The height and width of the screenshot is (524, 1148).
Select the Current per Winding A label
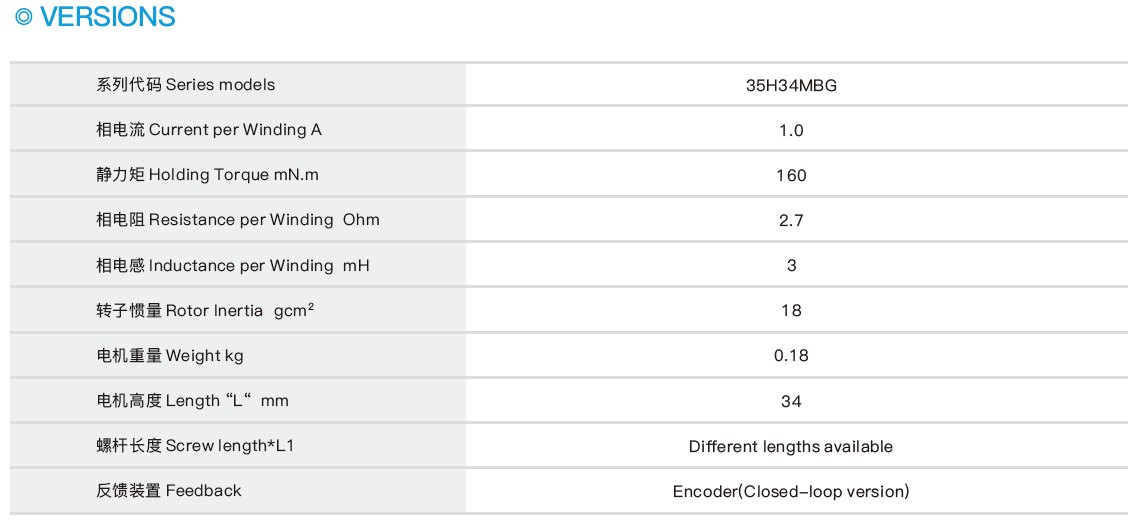[209, 130]
